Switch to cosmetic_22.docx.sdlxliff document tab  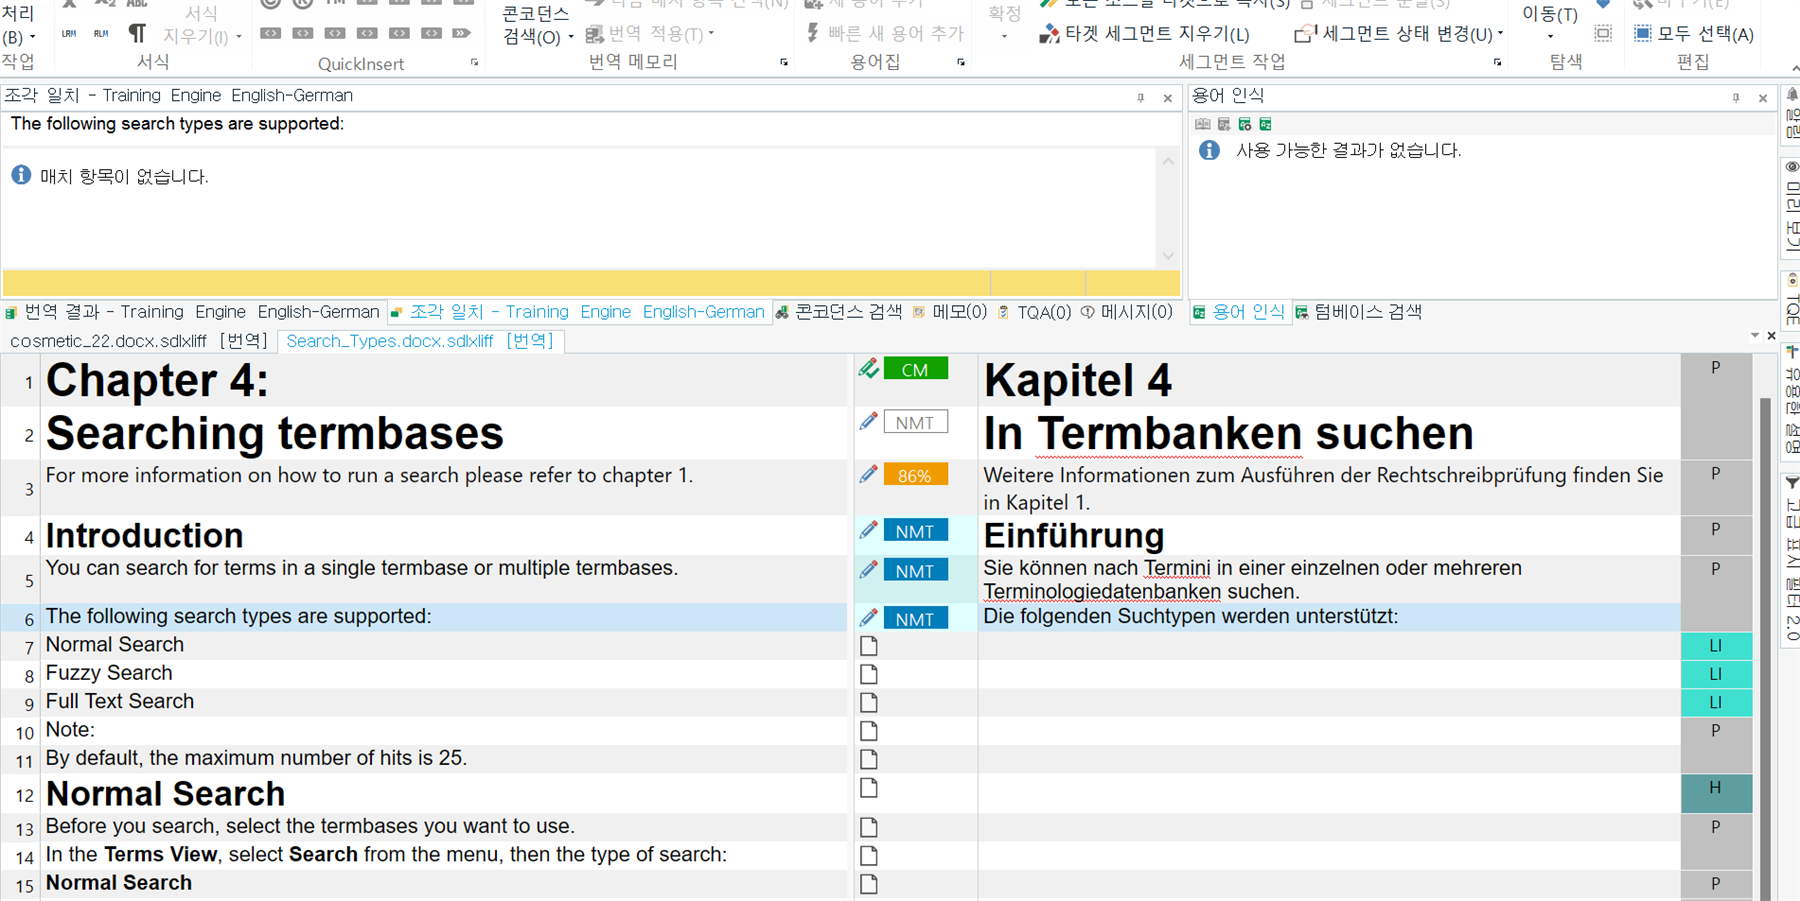139,341
